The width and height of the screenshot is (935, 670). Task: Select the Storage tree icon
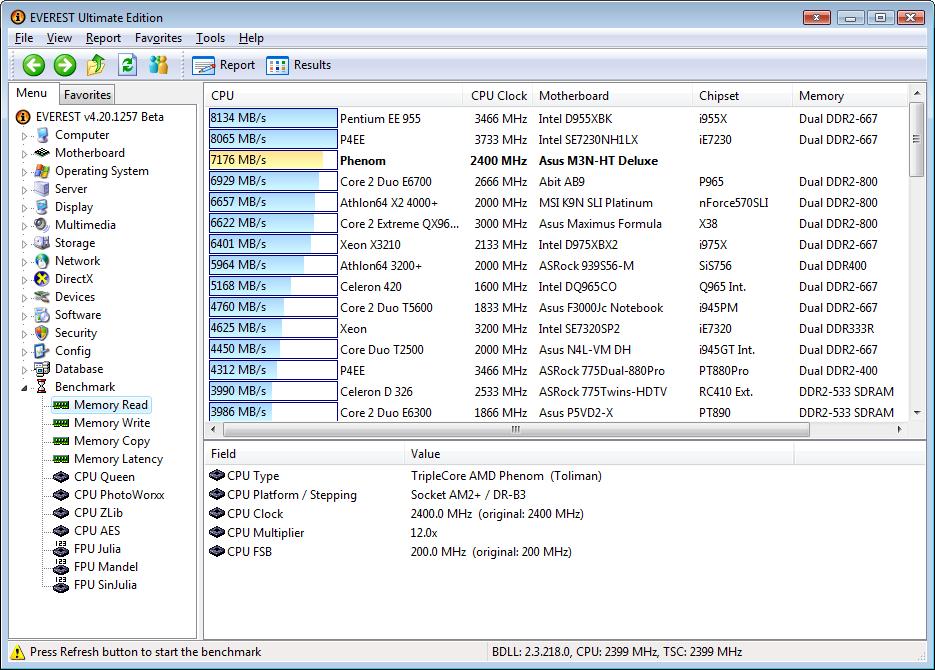coord(42,243)
